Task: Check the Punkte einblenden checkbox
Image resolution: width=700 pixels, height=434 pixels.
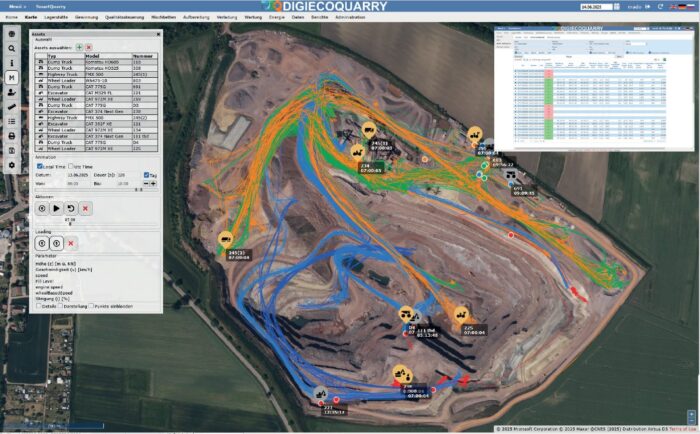Action: point(91,306)
